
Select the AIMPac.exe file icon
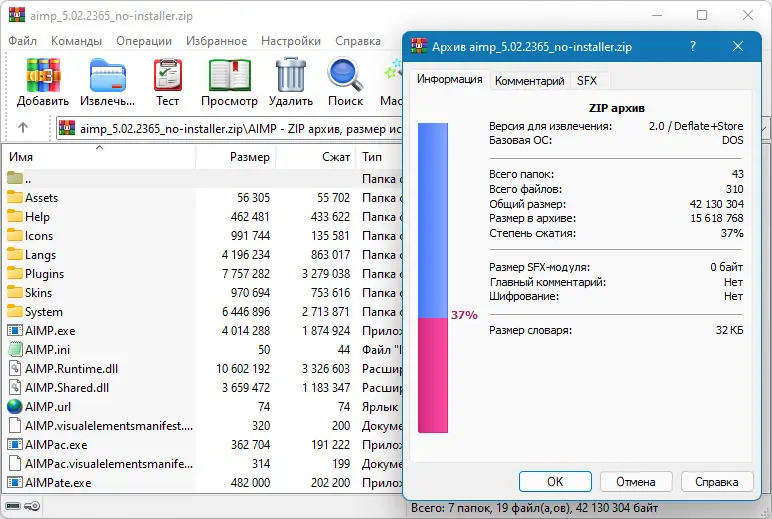(15, 445)
